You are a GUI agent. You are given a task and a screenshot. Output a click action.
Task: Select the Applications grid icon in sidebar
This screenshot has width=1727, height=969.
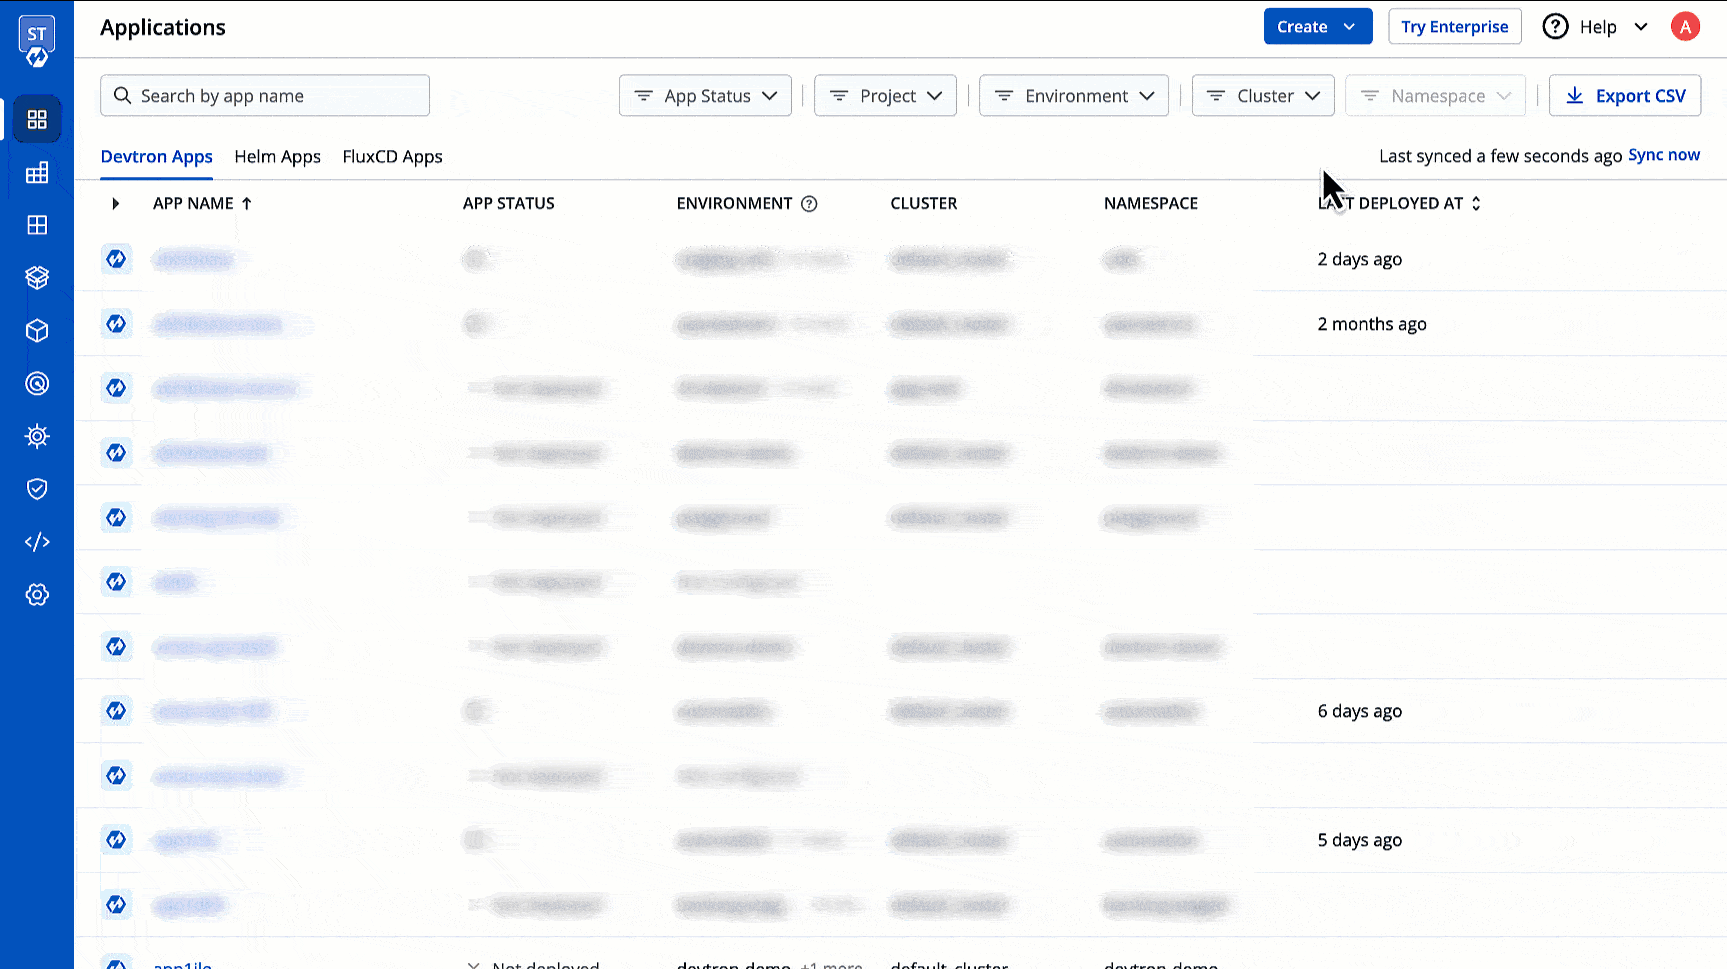(x=37, y=118)
